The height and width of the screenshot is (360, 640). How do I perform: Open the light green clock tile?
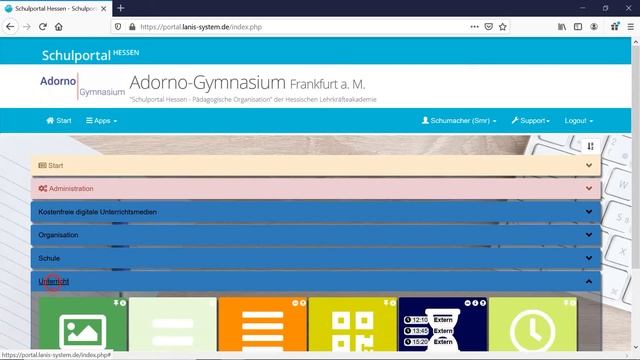533,324
